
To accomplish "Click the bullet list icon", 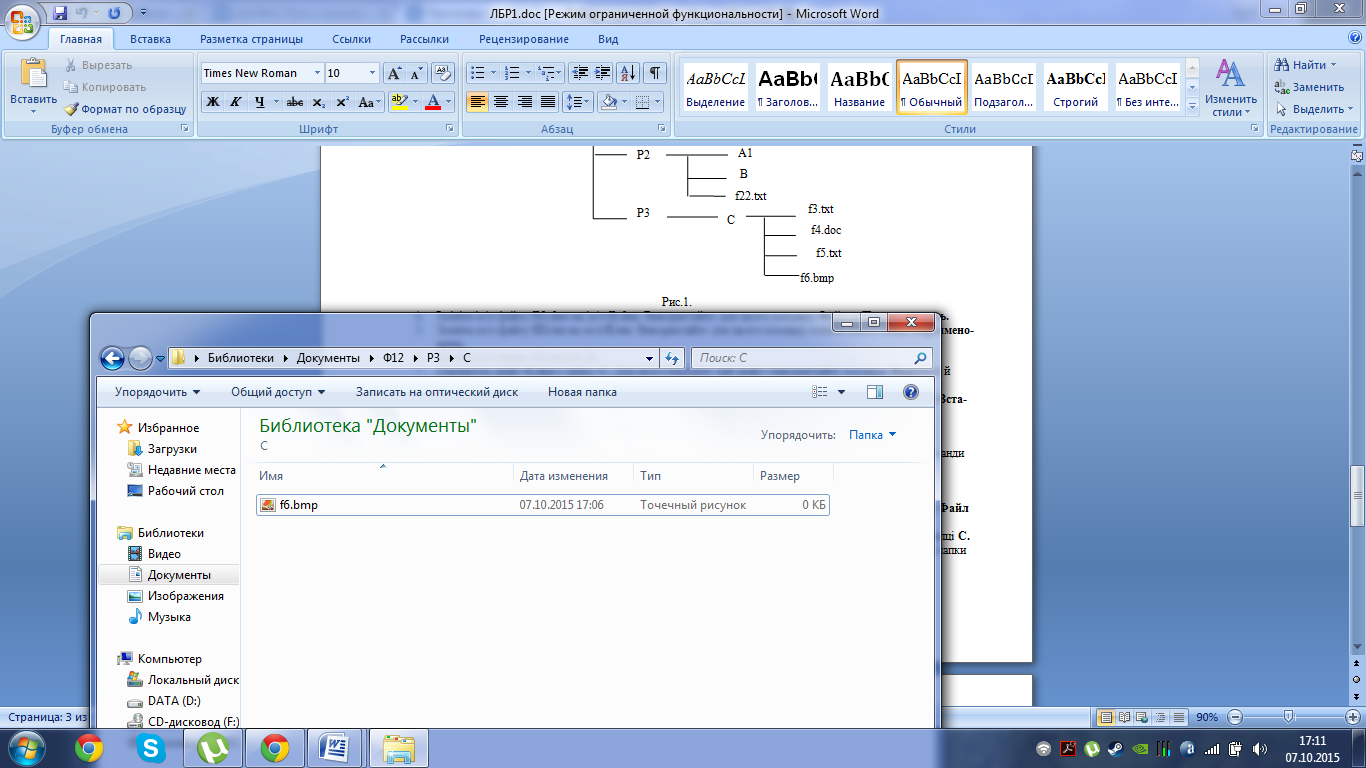I will tap(478, 73).
